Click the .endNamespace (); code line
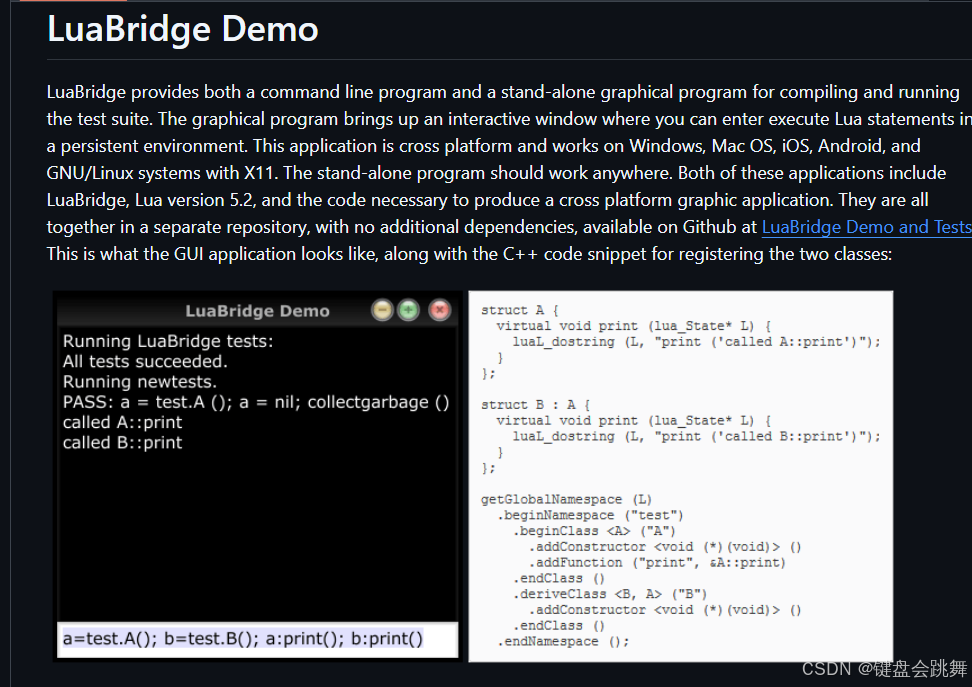Image resolution: width=972 pixels, height=687 pixels. [563, 642]
